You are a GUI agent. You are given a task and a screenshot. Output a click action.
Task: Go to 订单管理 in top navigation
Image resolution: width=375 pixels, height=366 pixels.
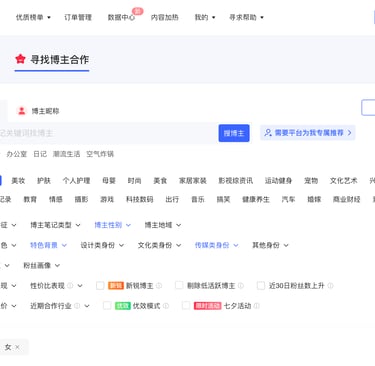coord(78,17)
